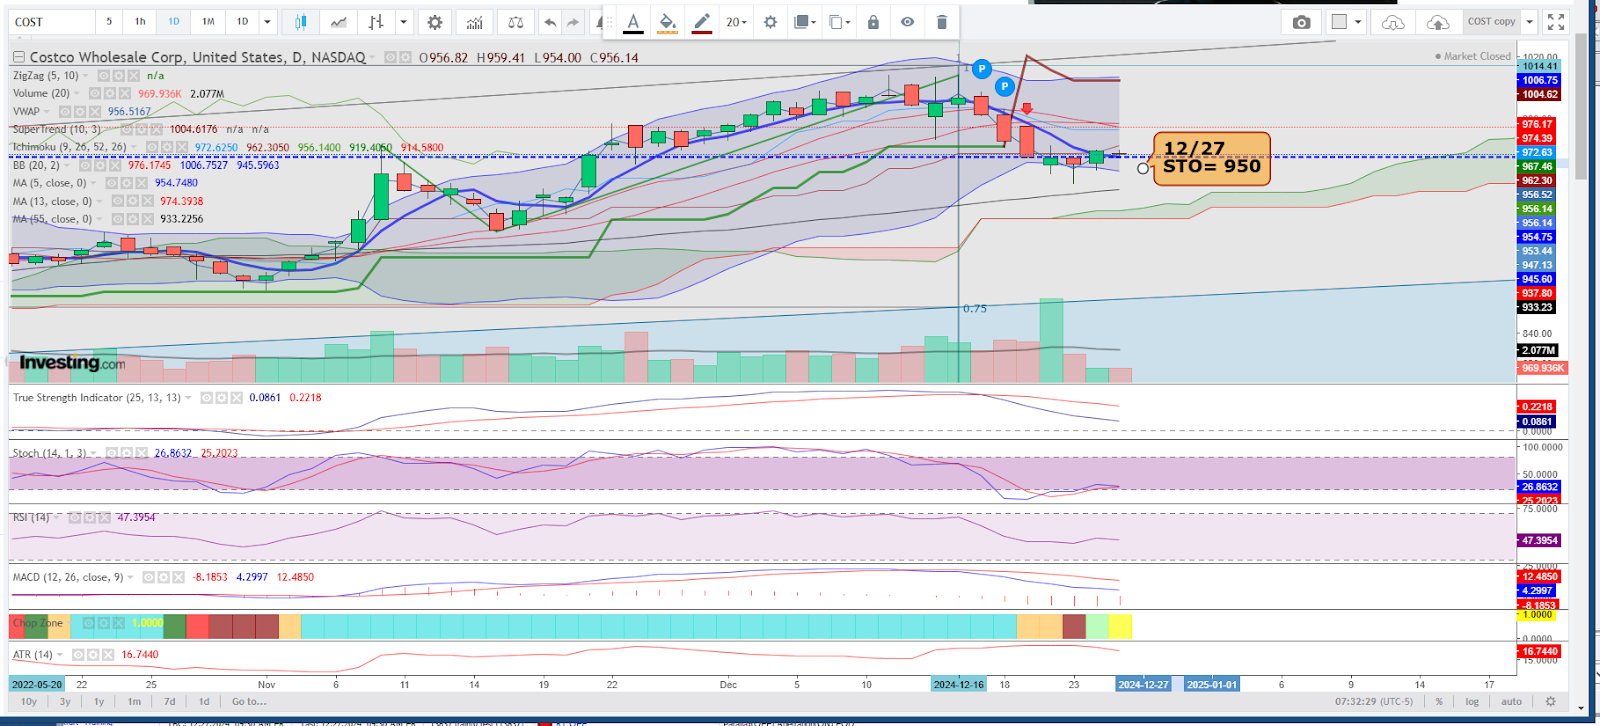Change text color of the drawing
This screenshot has height=726, width=1600.
pos(633,21)
